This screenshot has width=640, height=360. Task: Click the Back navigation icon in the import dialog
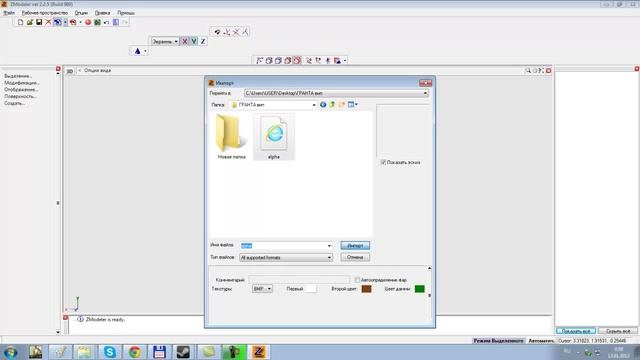coord(323,105)
